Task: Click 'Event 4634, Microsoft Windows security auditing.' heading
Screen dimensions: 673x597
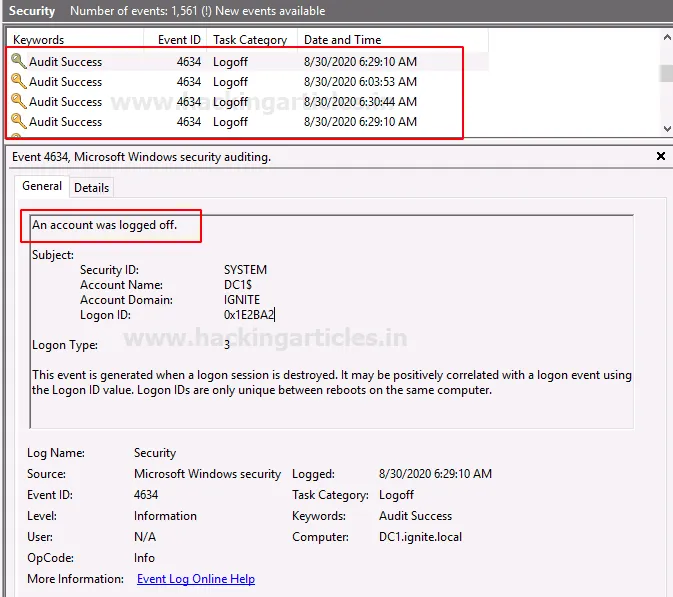Action: pos(141,157)
